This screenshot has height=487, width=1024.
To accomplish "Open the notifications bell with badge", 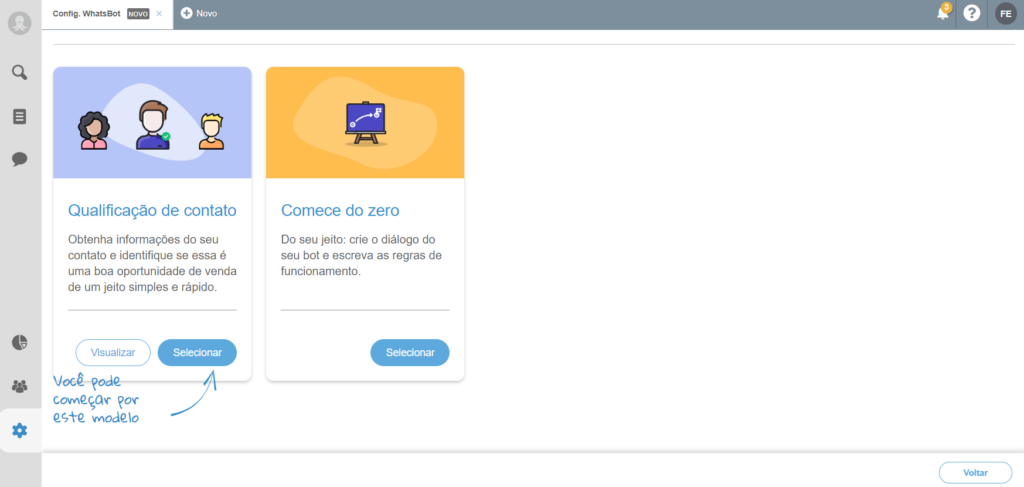I will click(x=943, y=12).
